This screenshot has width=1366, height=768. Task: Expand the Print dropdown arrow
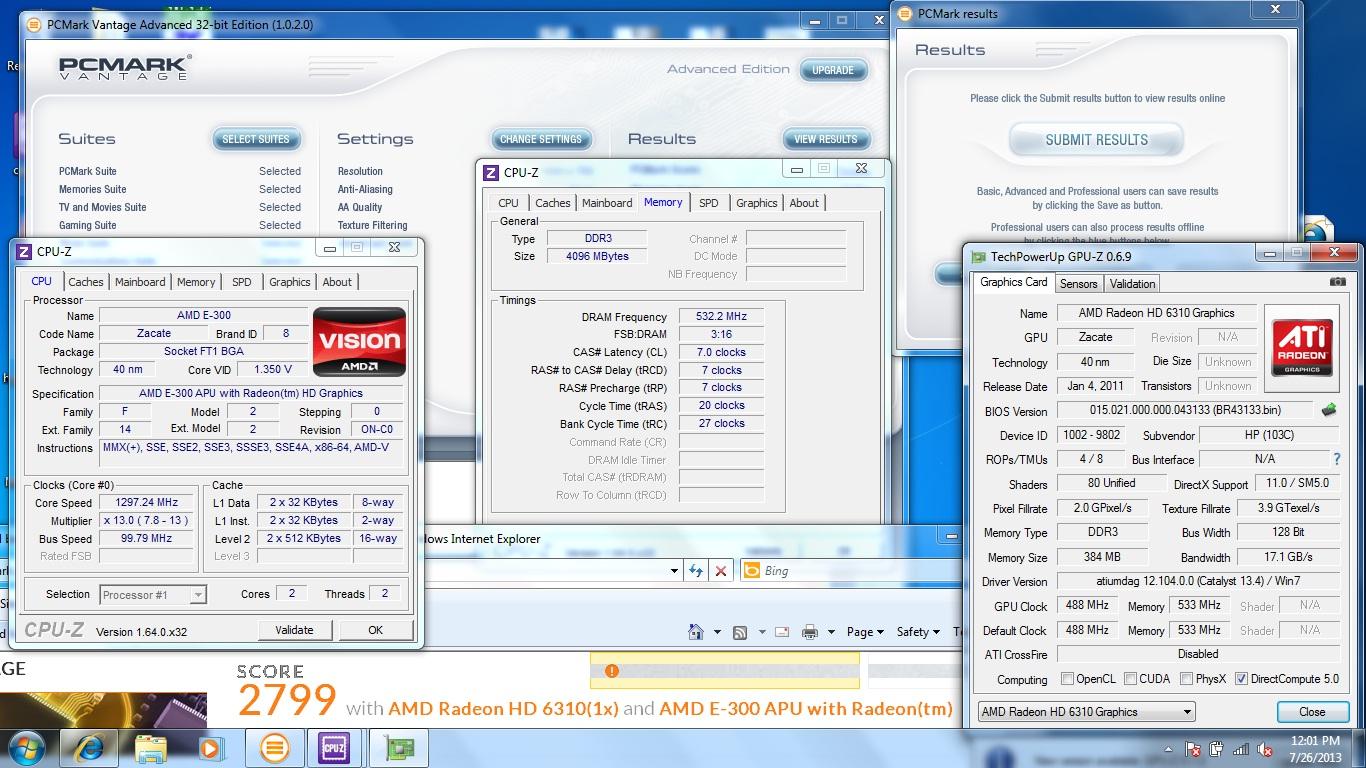coord(831,632)
